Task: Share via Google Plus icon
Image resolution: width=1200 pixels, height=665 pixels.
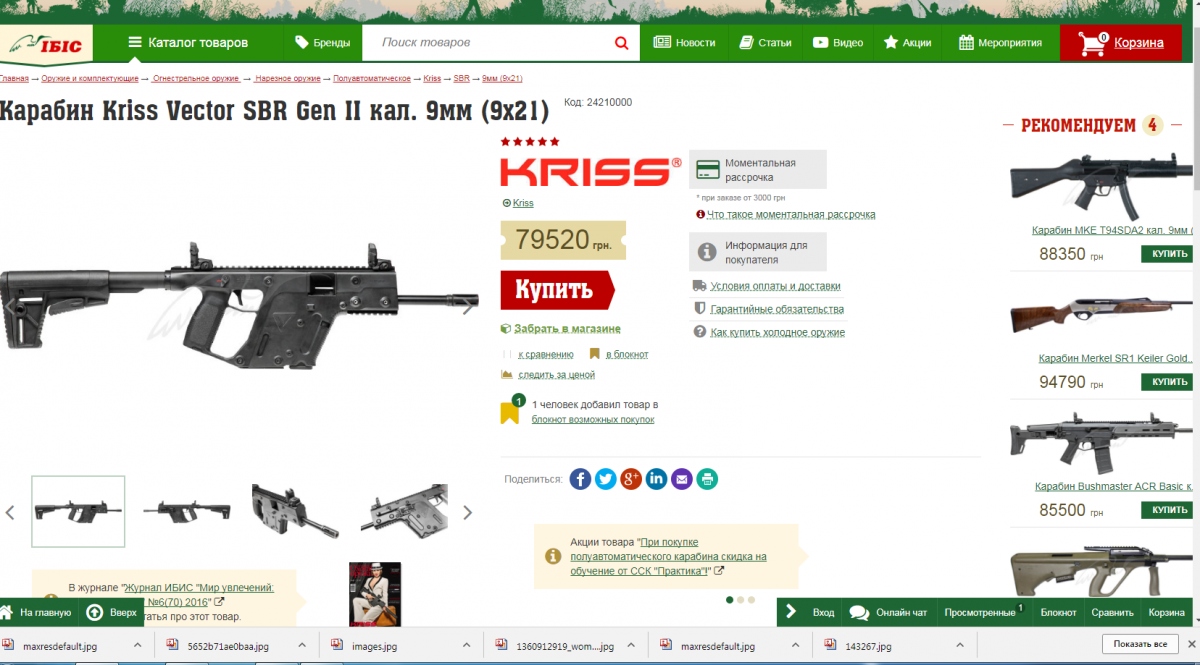Action: (631, 479)
